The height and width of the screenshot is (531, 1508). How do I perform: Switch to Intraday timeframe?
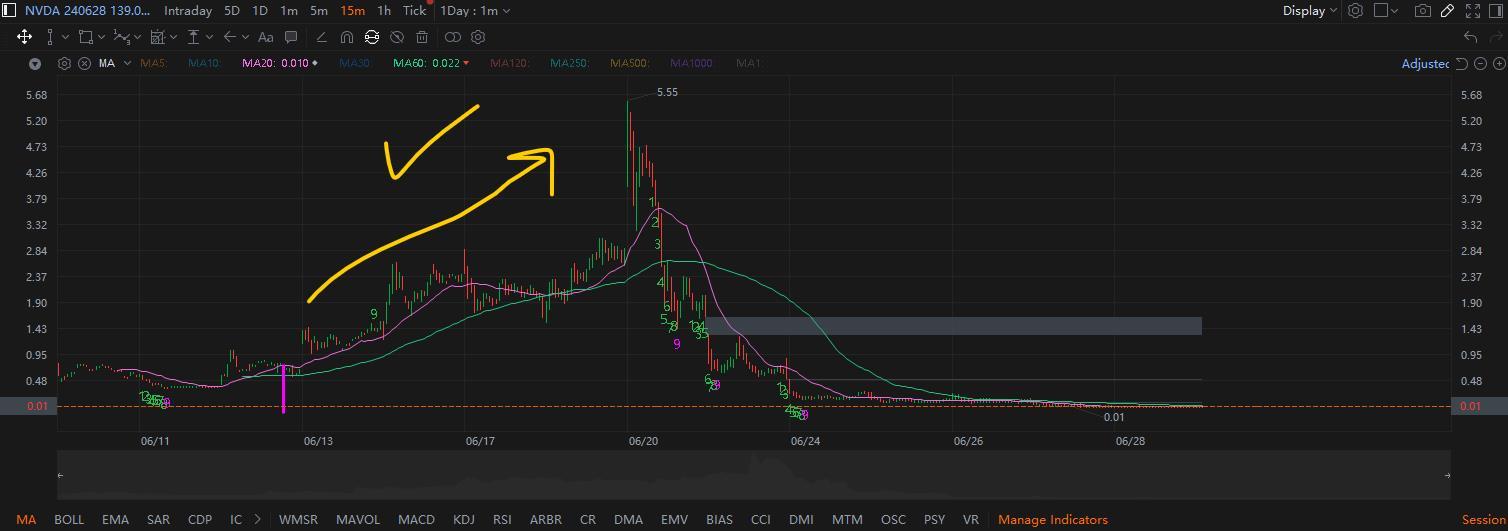pyautogui.click(x=188, y=11)
